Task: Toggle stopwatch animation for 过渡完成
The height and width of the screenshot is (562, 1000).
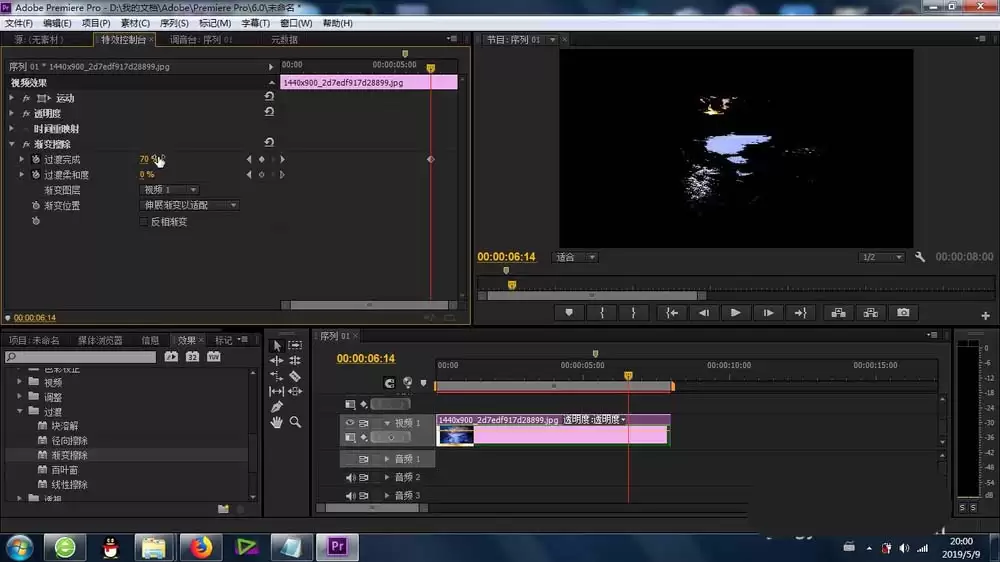Action: pyautogui.click(x=36, y=159)
